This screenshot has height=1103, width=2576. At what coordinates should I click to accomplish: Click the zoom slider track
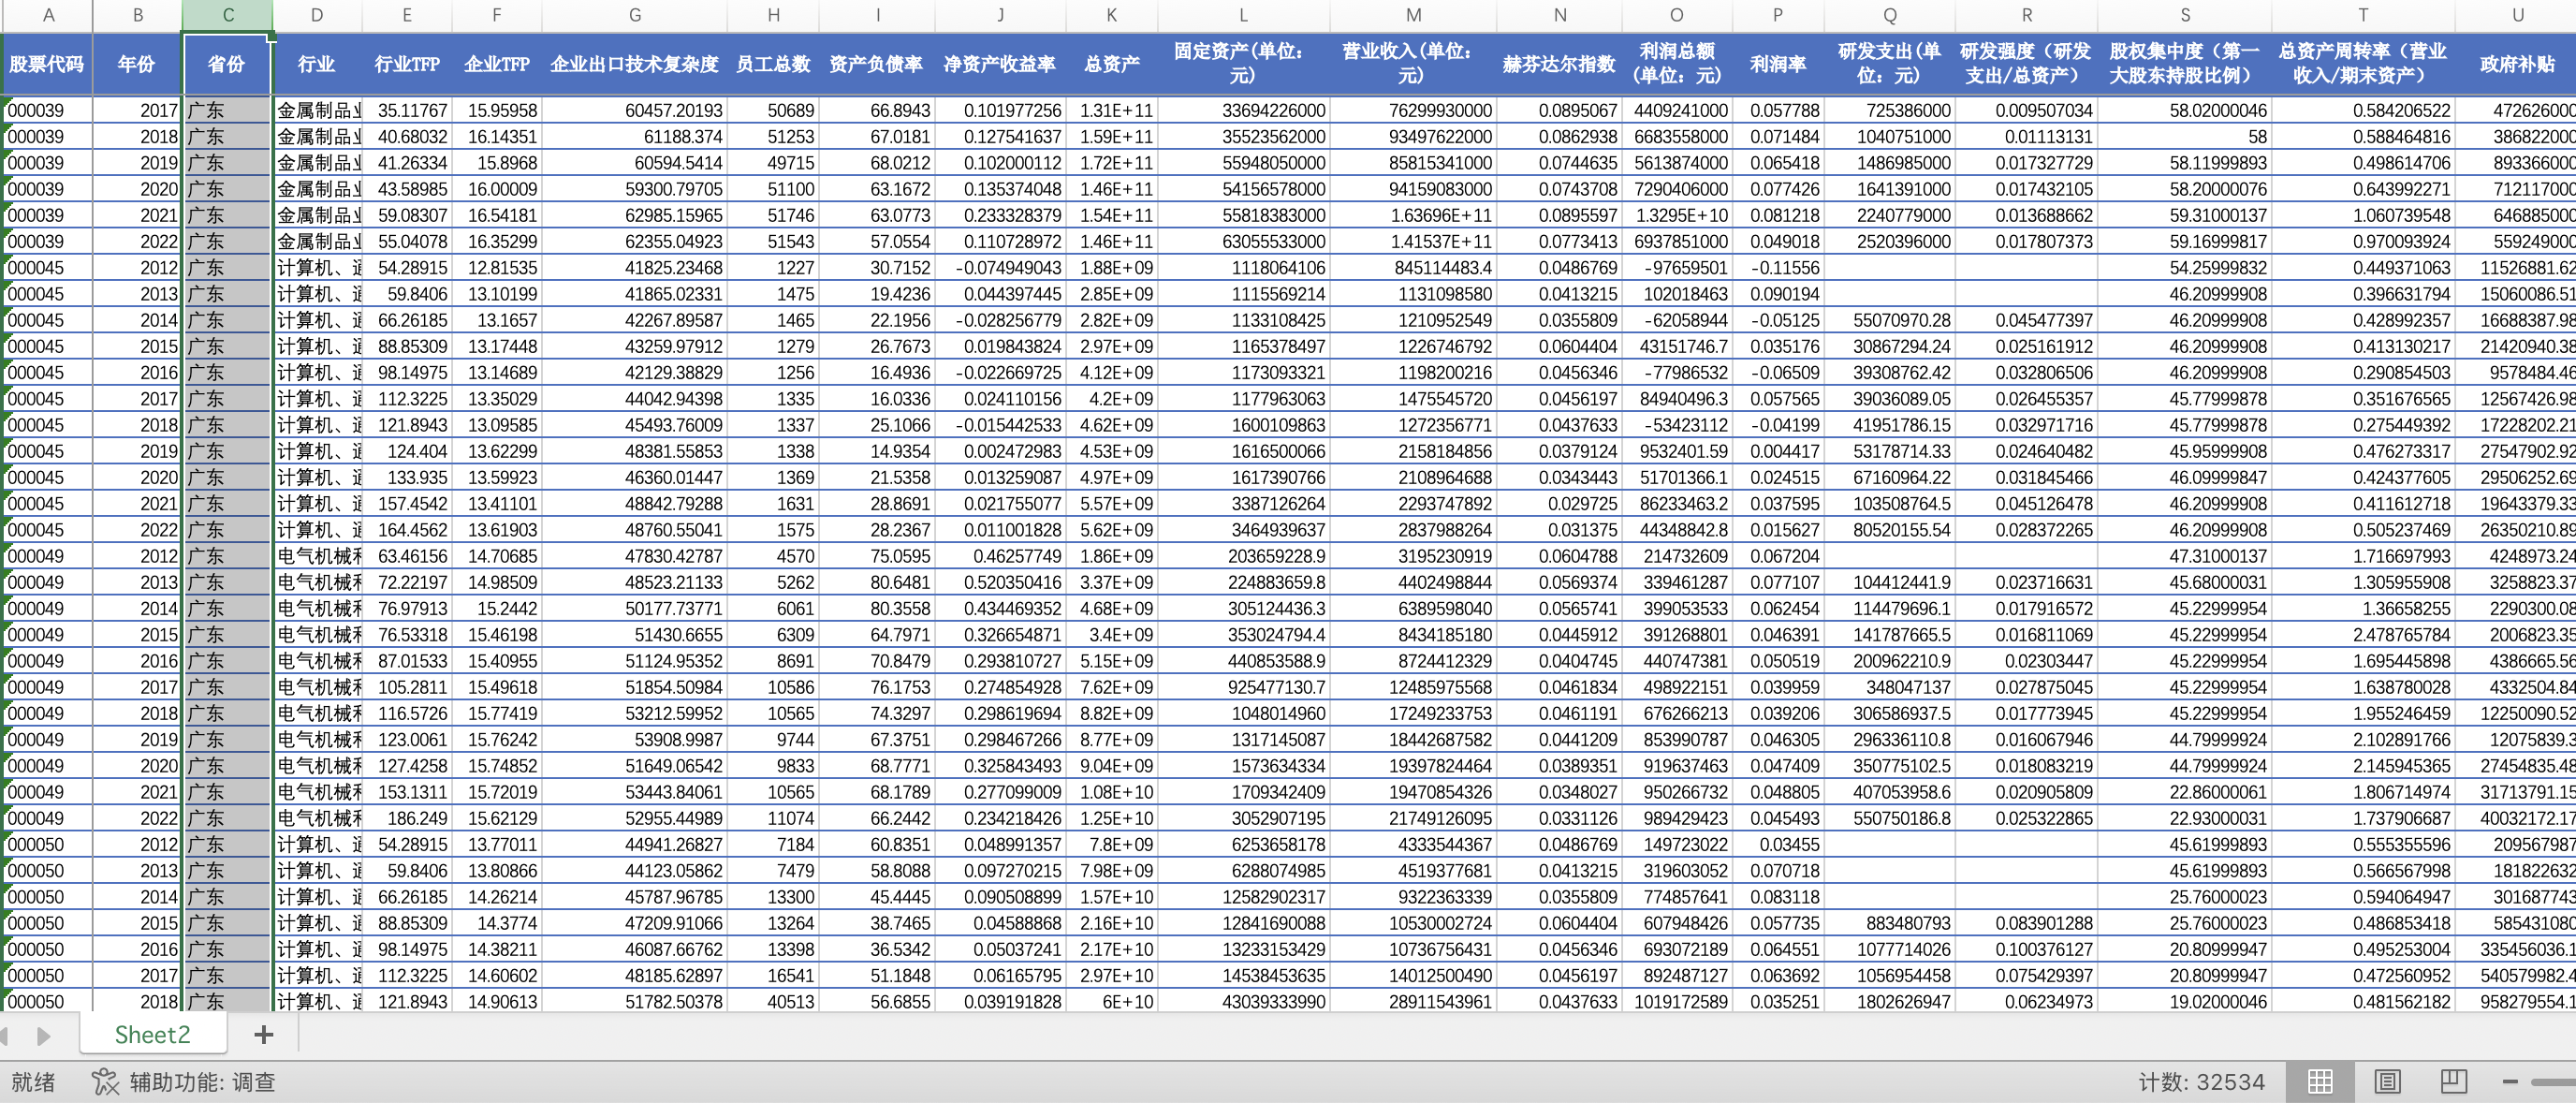pyautogui.click(x=2555, y=1081)
